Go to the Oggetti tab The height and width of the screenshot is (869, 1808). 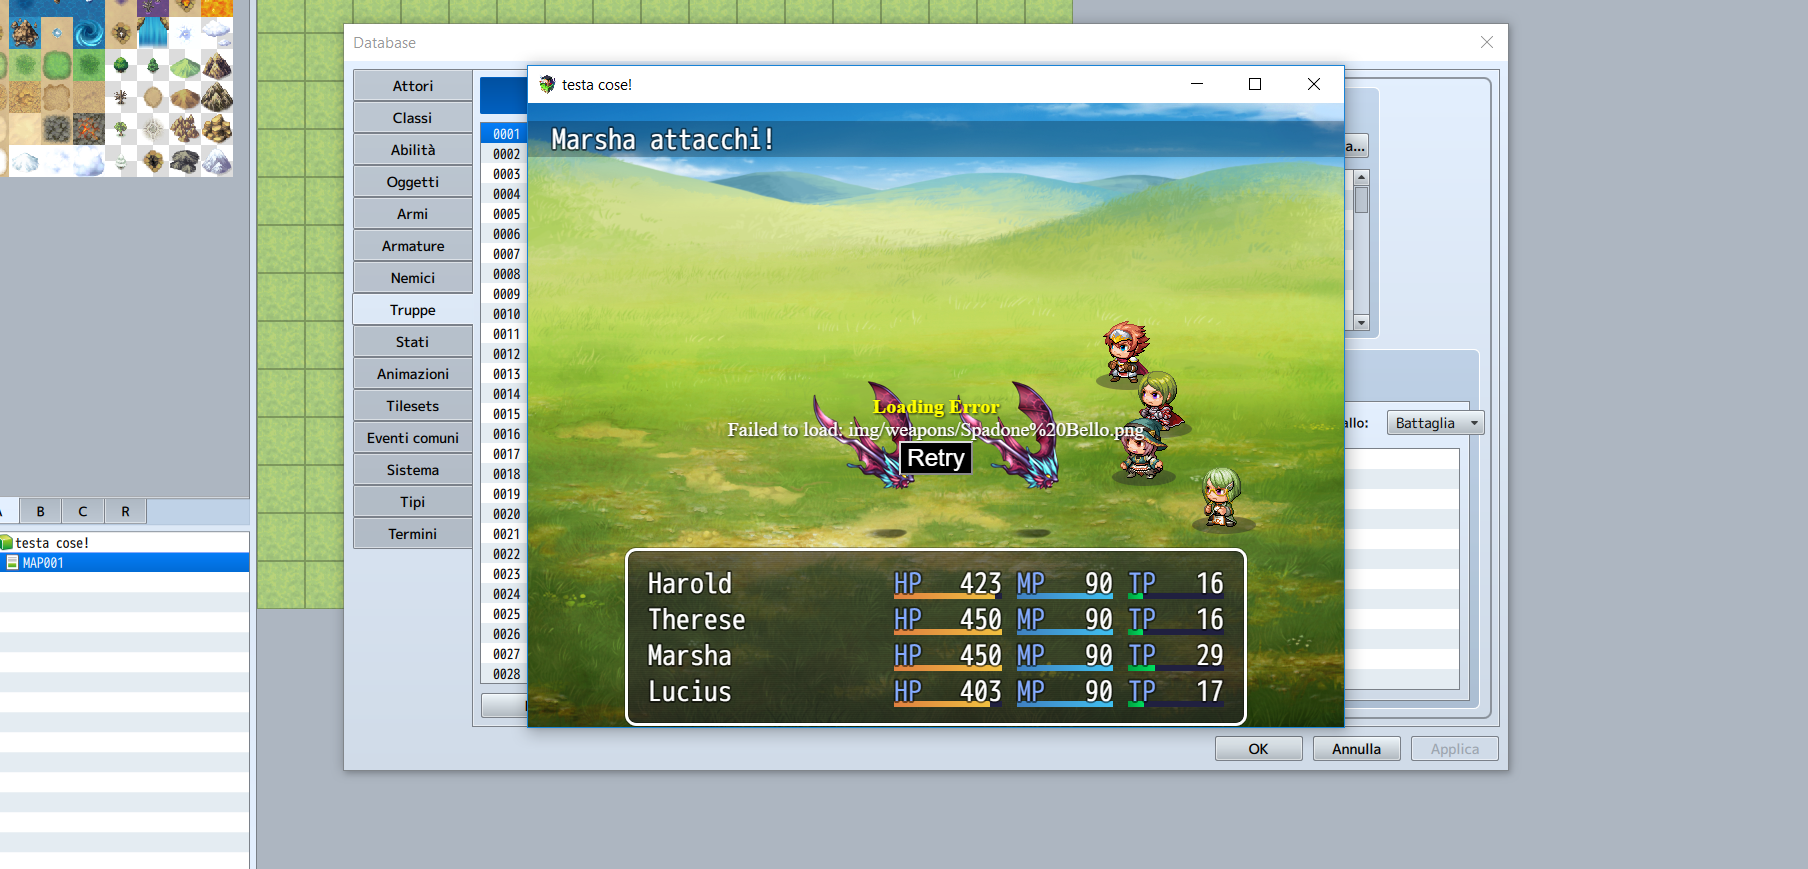413,182
